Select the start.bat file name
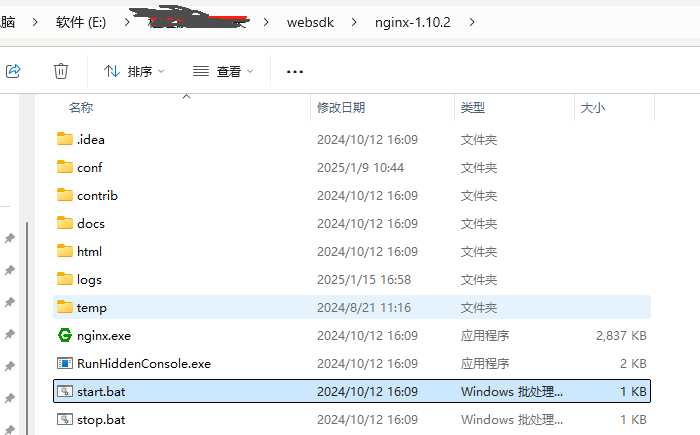The width and height of the screenshot is (700, 435). coord(101,392)
